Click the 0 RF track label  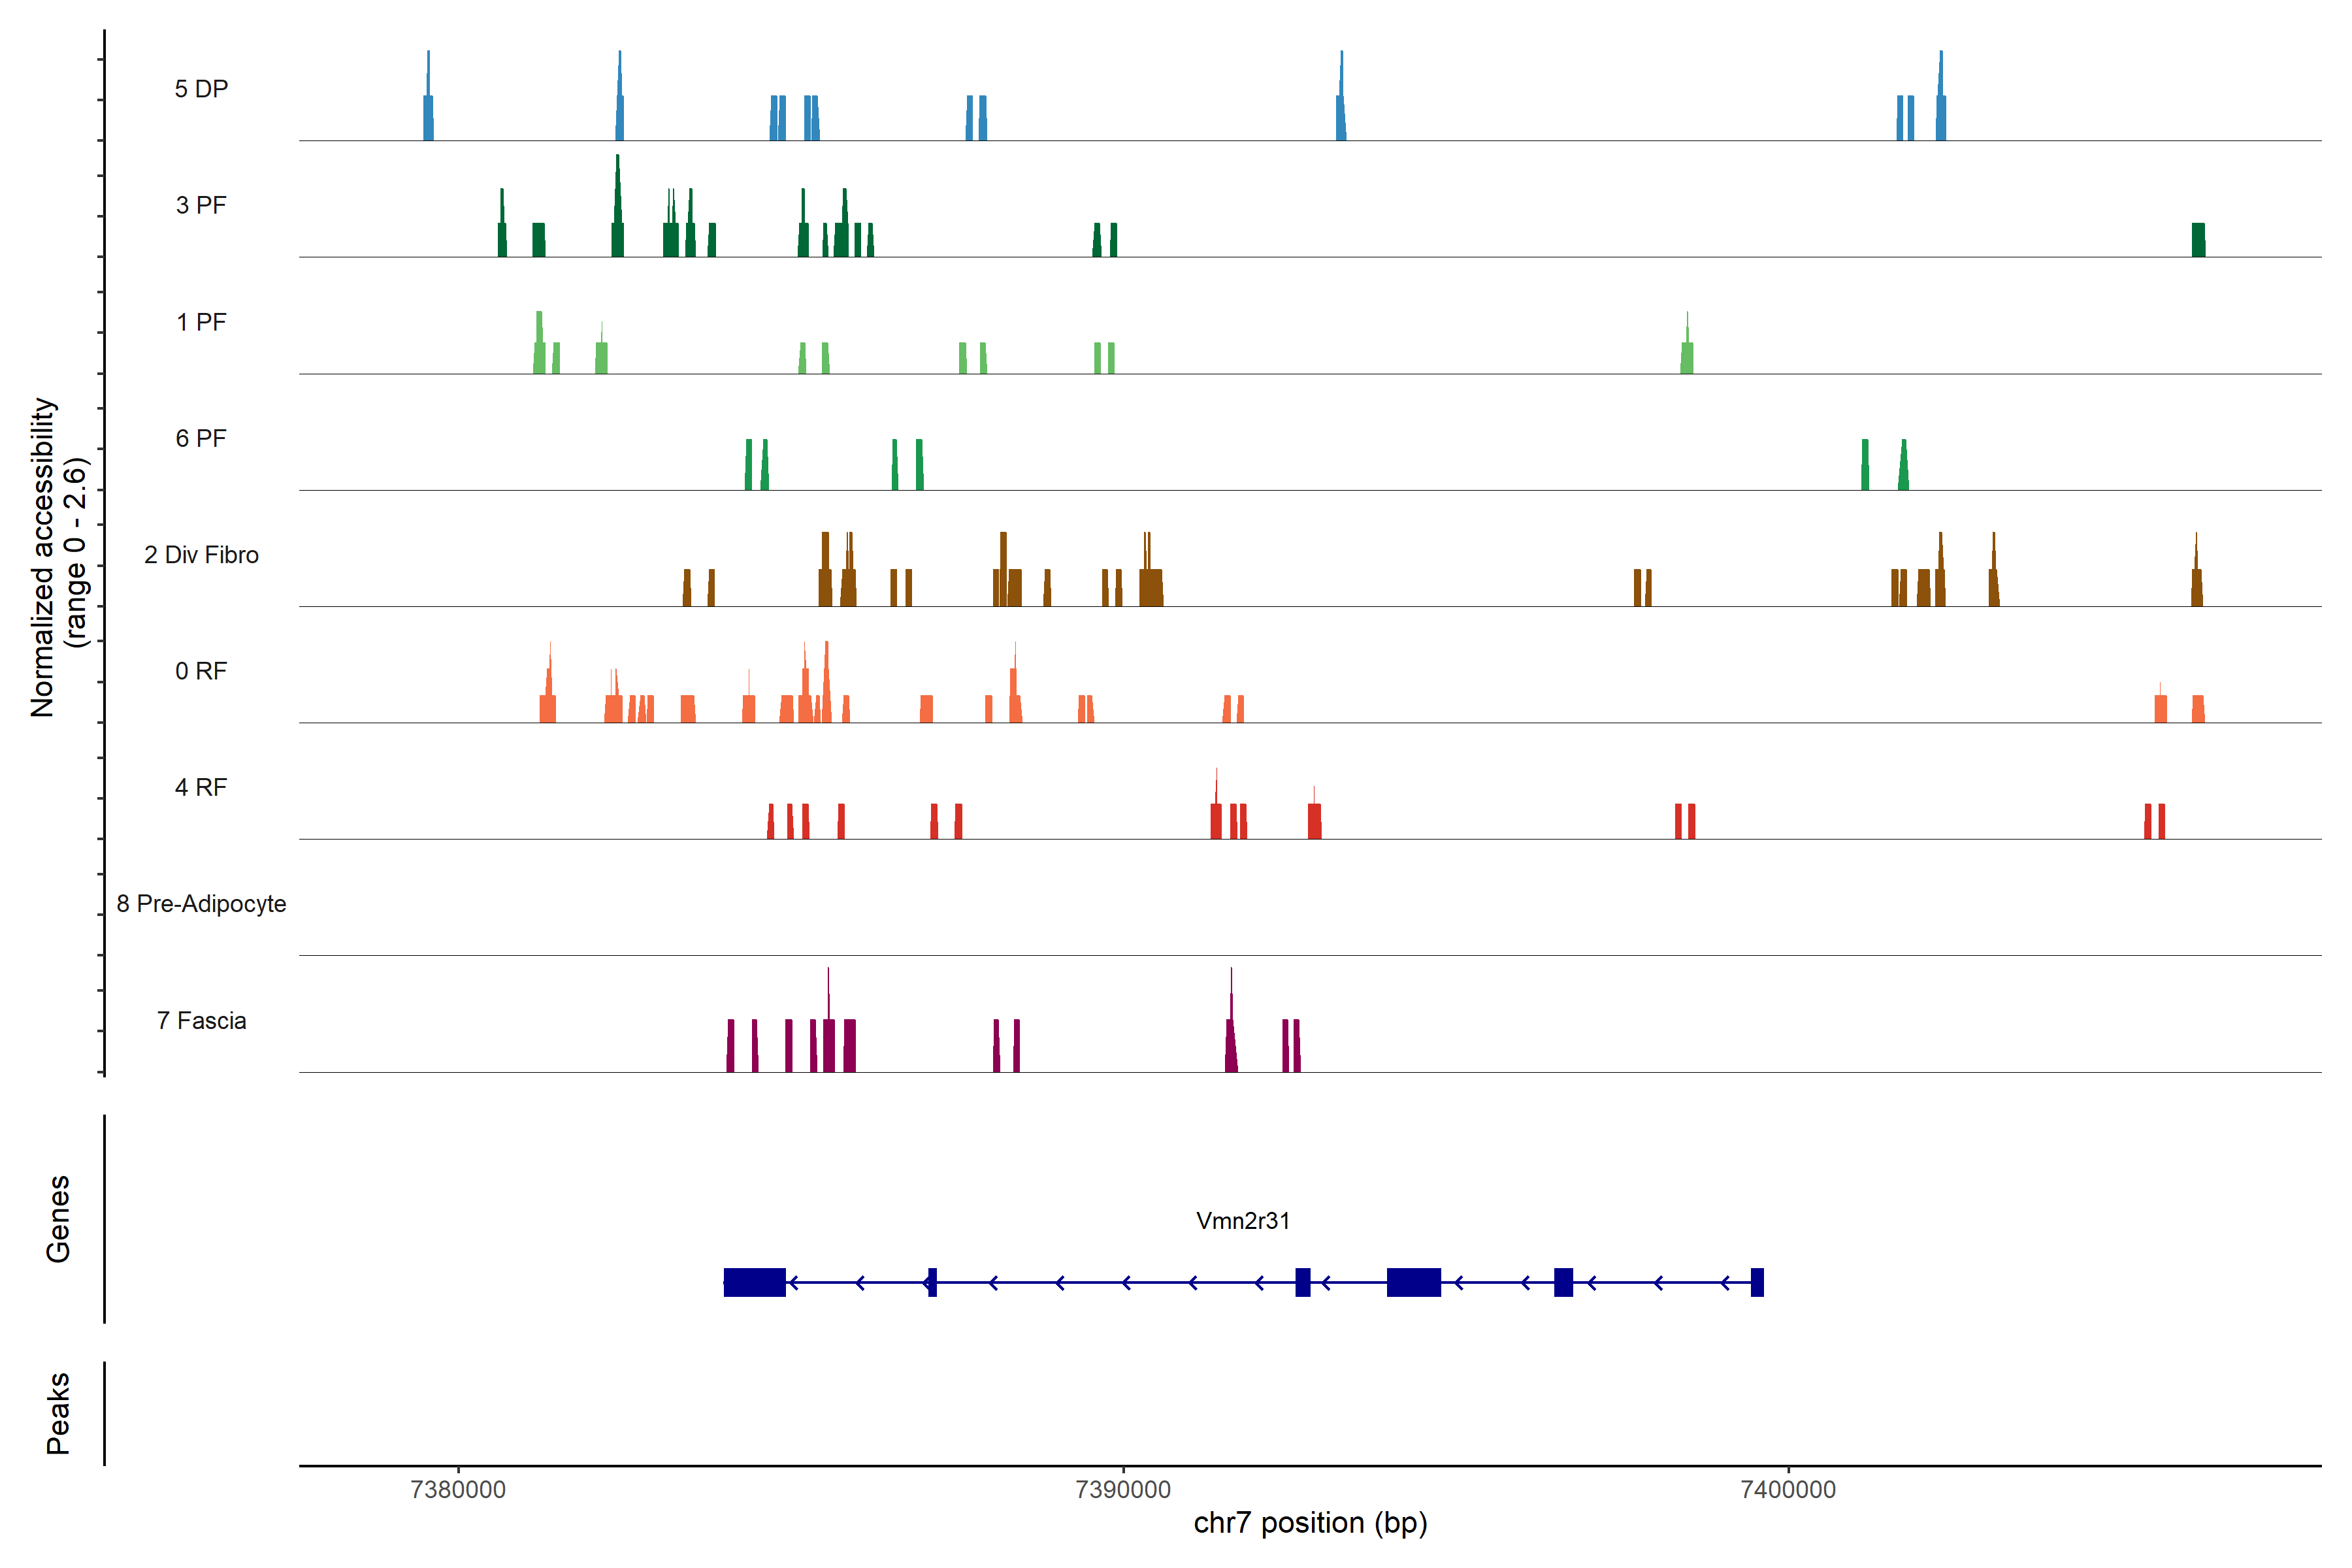point(201,671)
